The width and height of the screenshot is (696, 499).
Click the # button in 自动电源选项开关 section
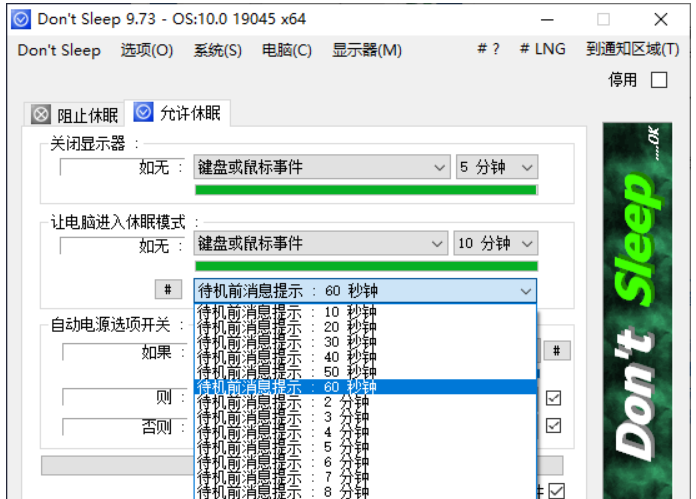point(557,351)
